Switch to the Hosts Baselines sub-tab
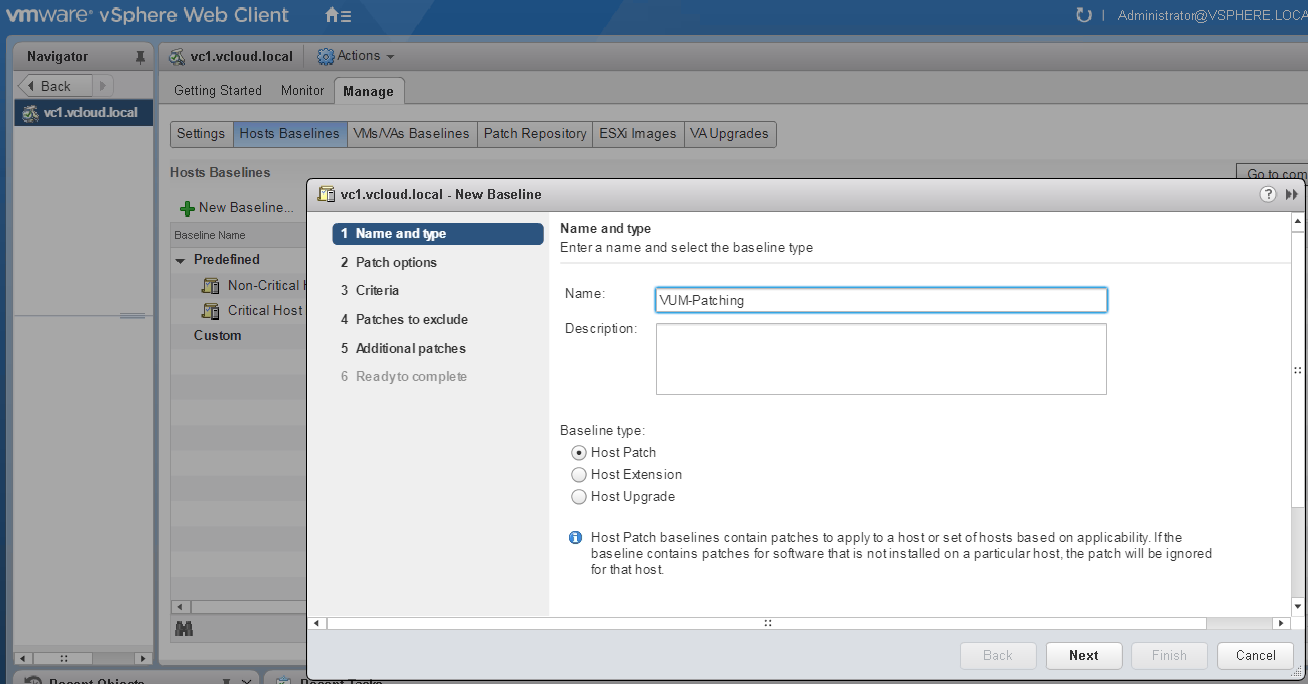The image size is (1308, 684). point(290,134)
